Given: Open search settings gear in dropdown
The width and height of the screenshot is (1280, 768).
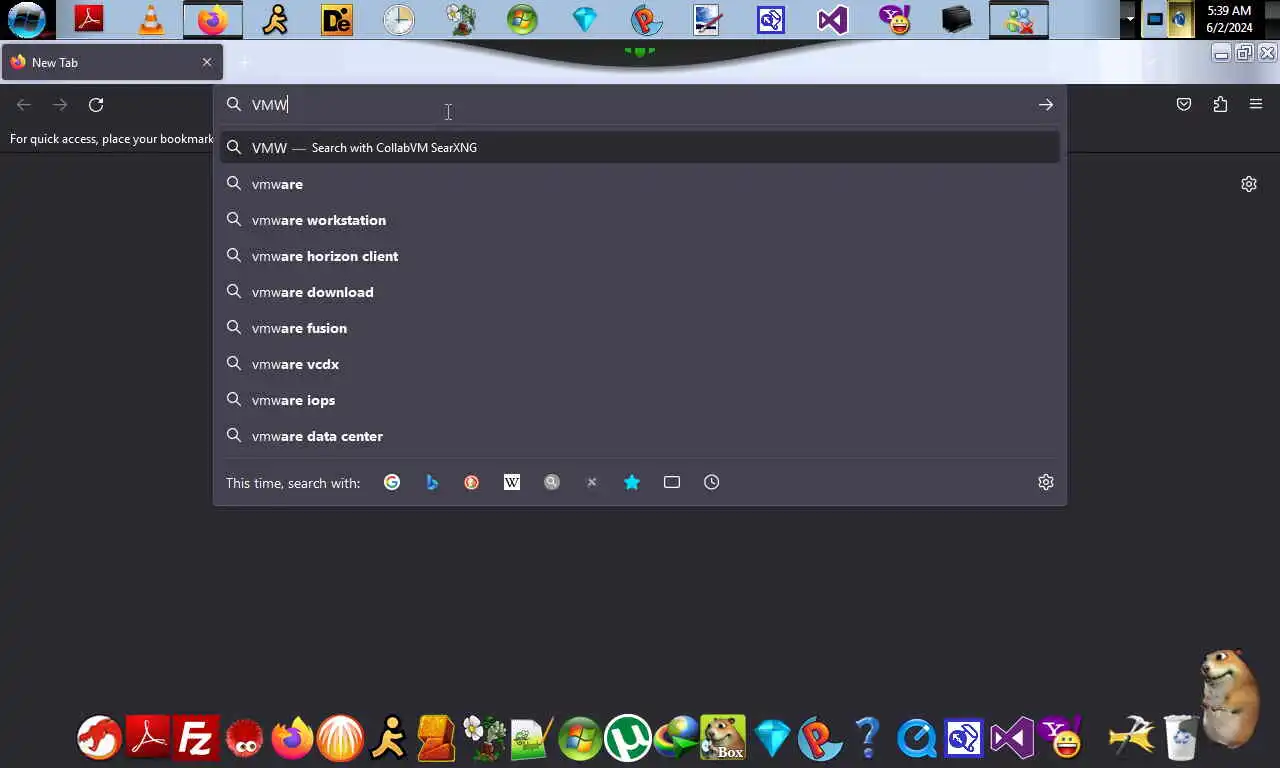Looking at the screenshot, I should (1046, 482).
